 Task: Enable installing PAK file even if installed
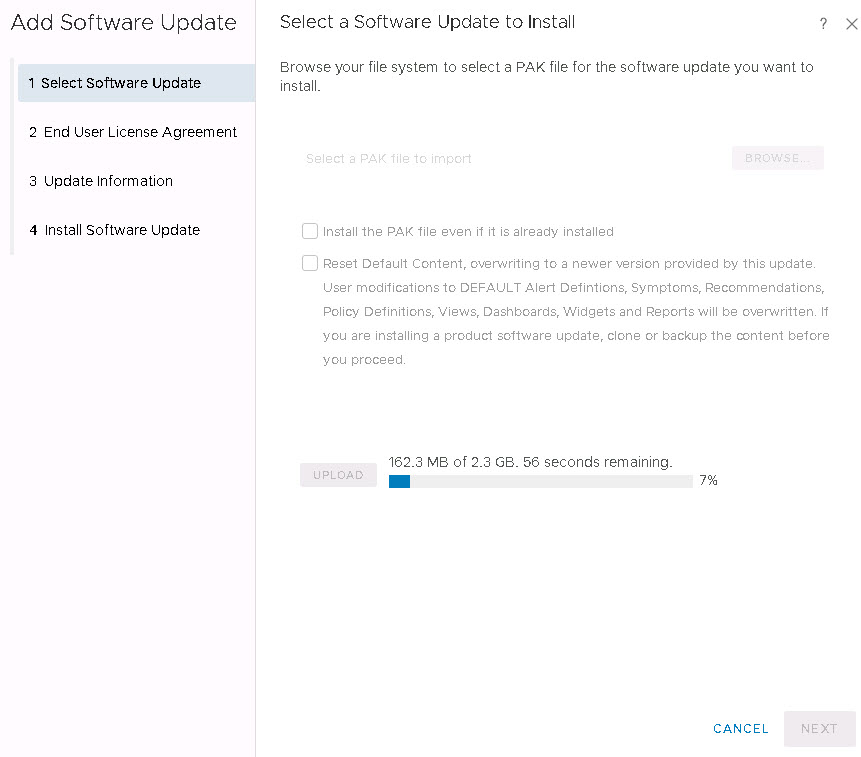coord(310,231)
